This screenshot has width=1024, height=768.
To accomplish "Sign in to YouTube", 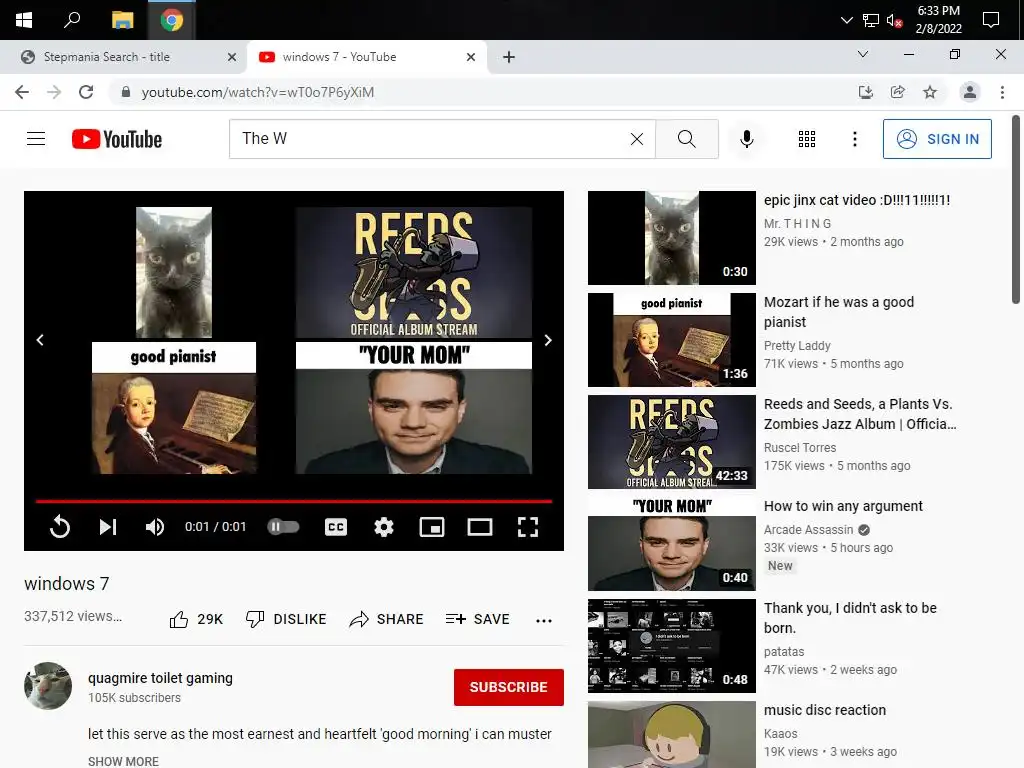I will [937, 138].
